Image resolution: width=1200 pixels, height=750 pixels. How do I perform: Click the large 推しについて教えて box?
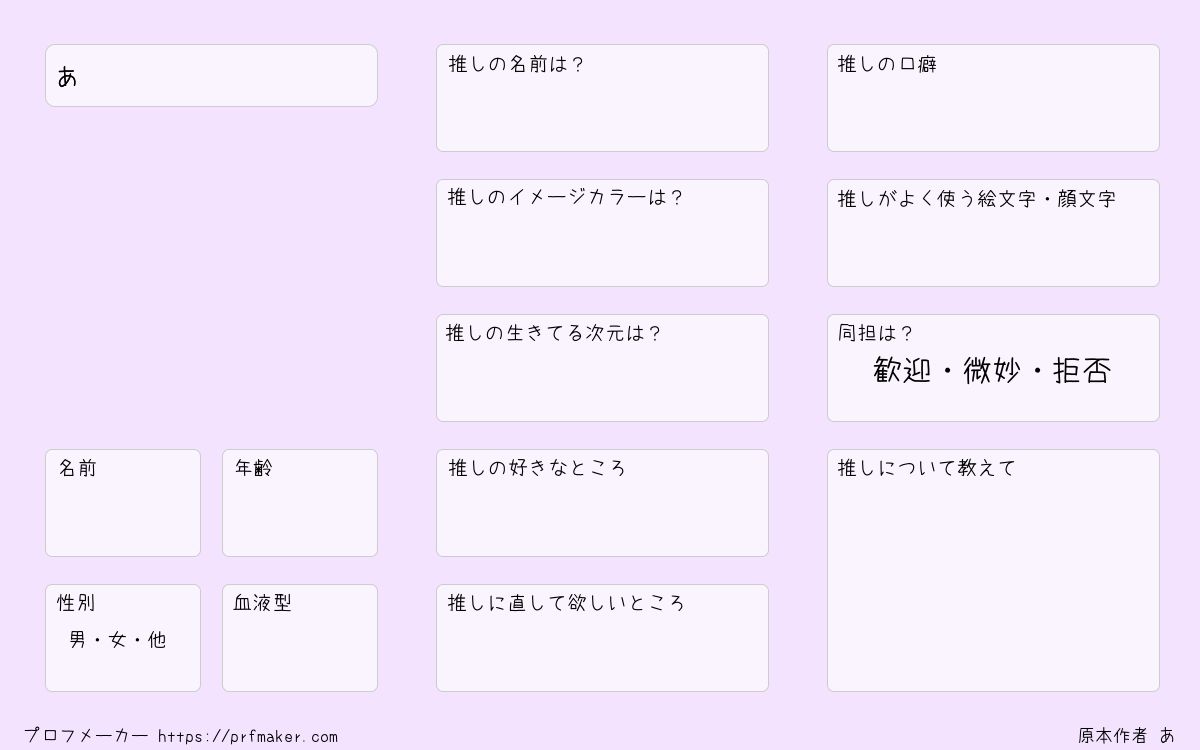click(993, 570)
